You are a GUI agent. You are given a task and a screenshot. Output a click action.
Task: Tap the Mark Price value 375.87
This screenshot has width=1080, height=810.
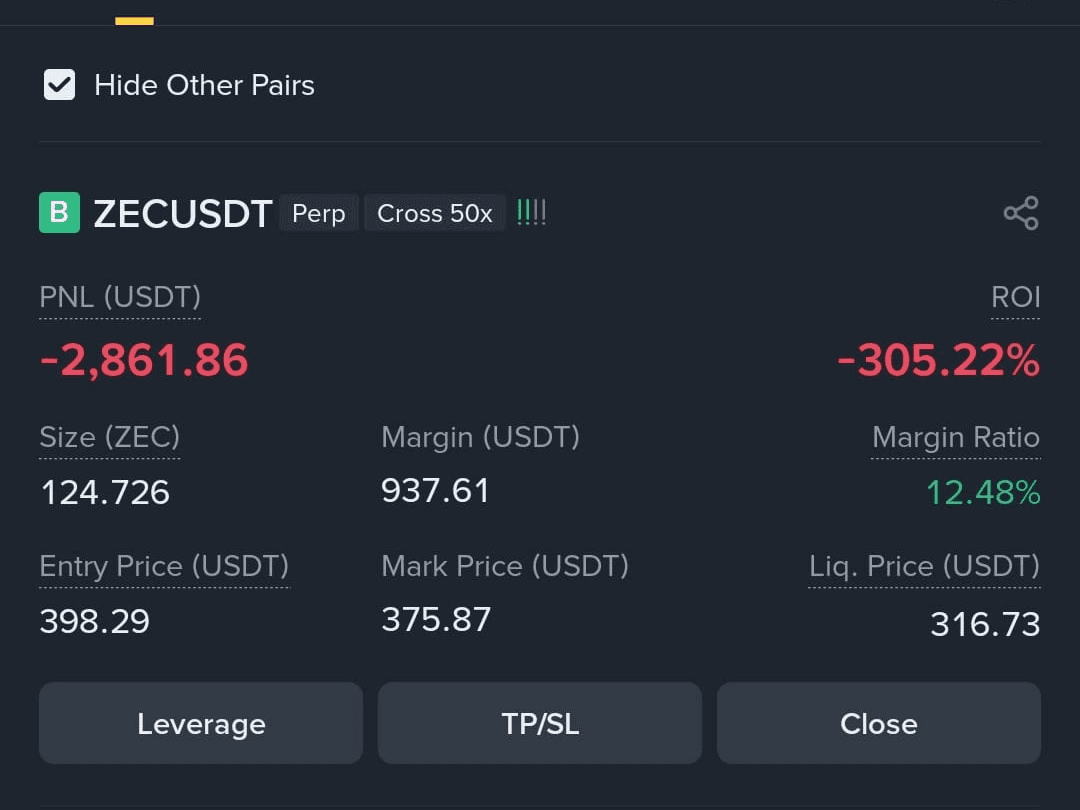coord(436,619)
